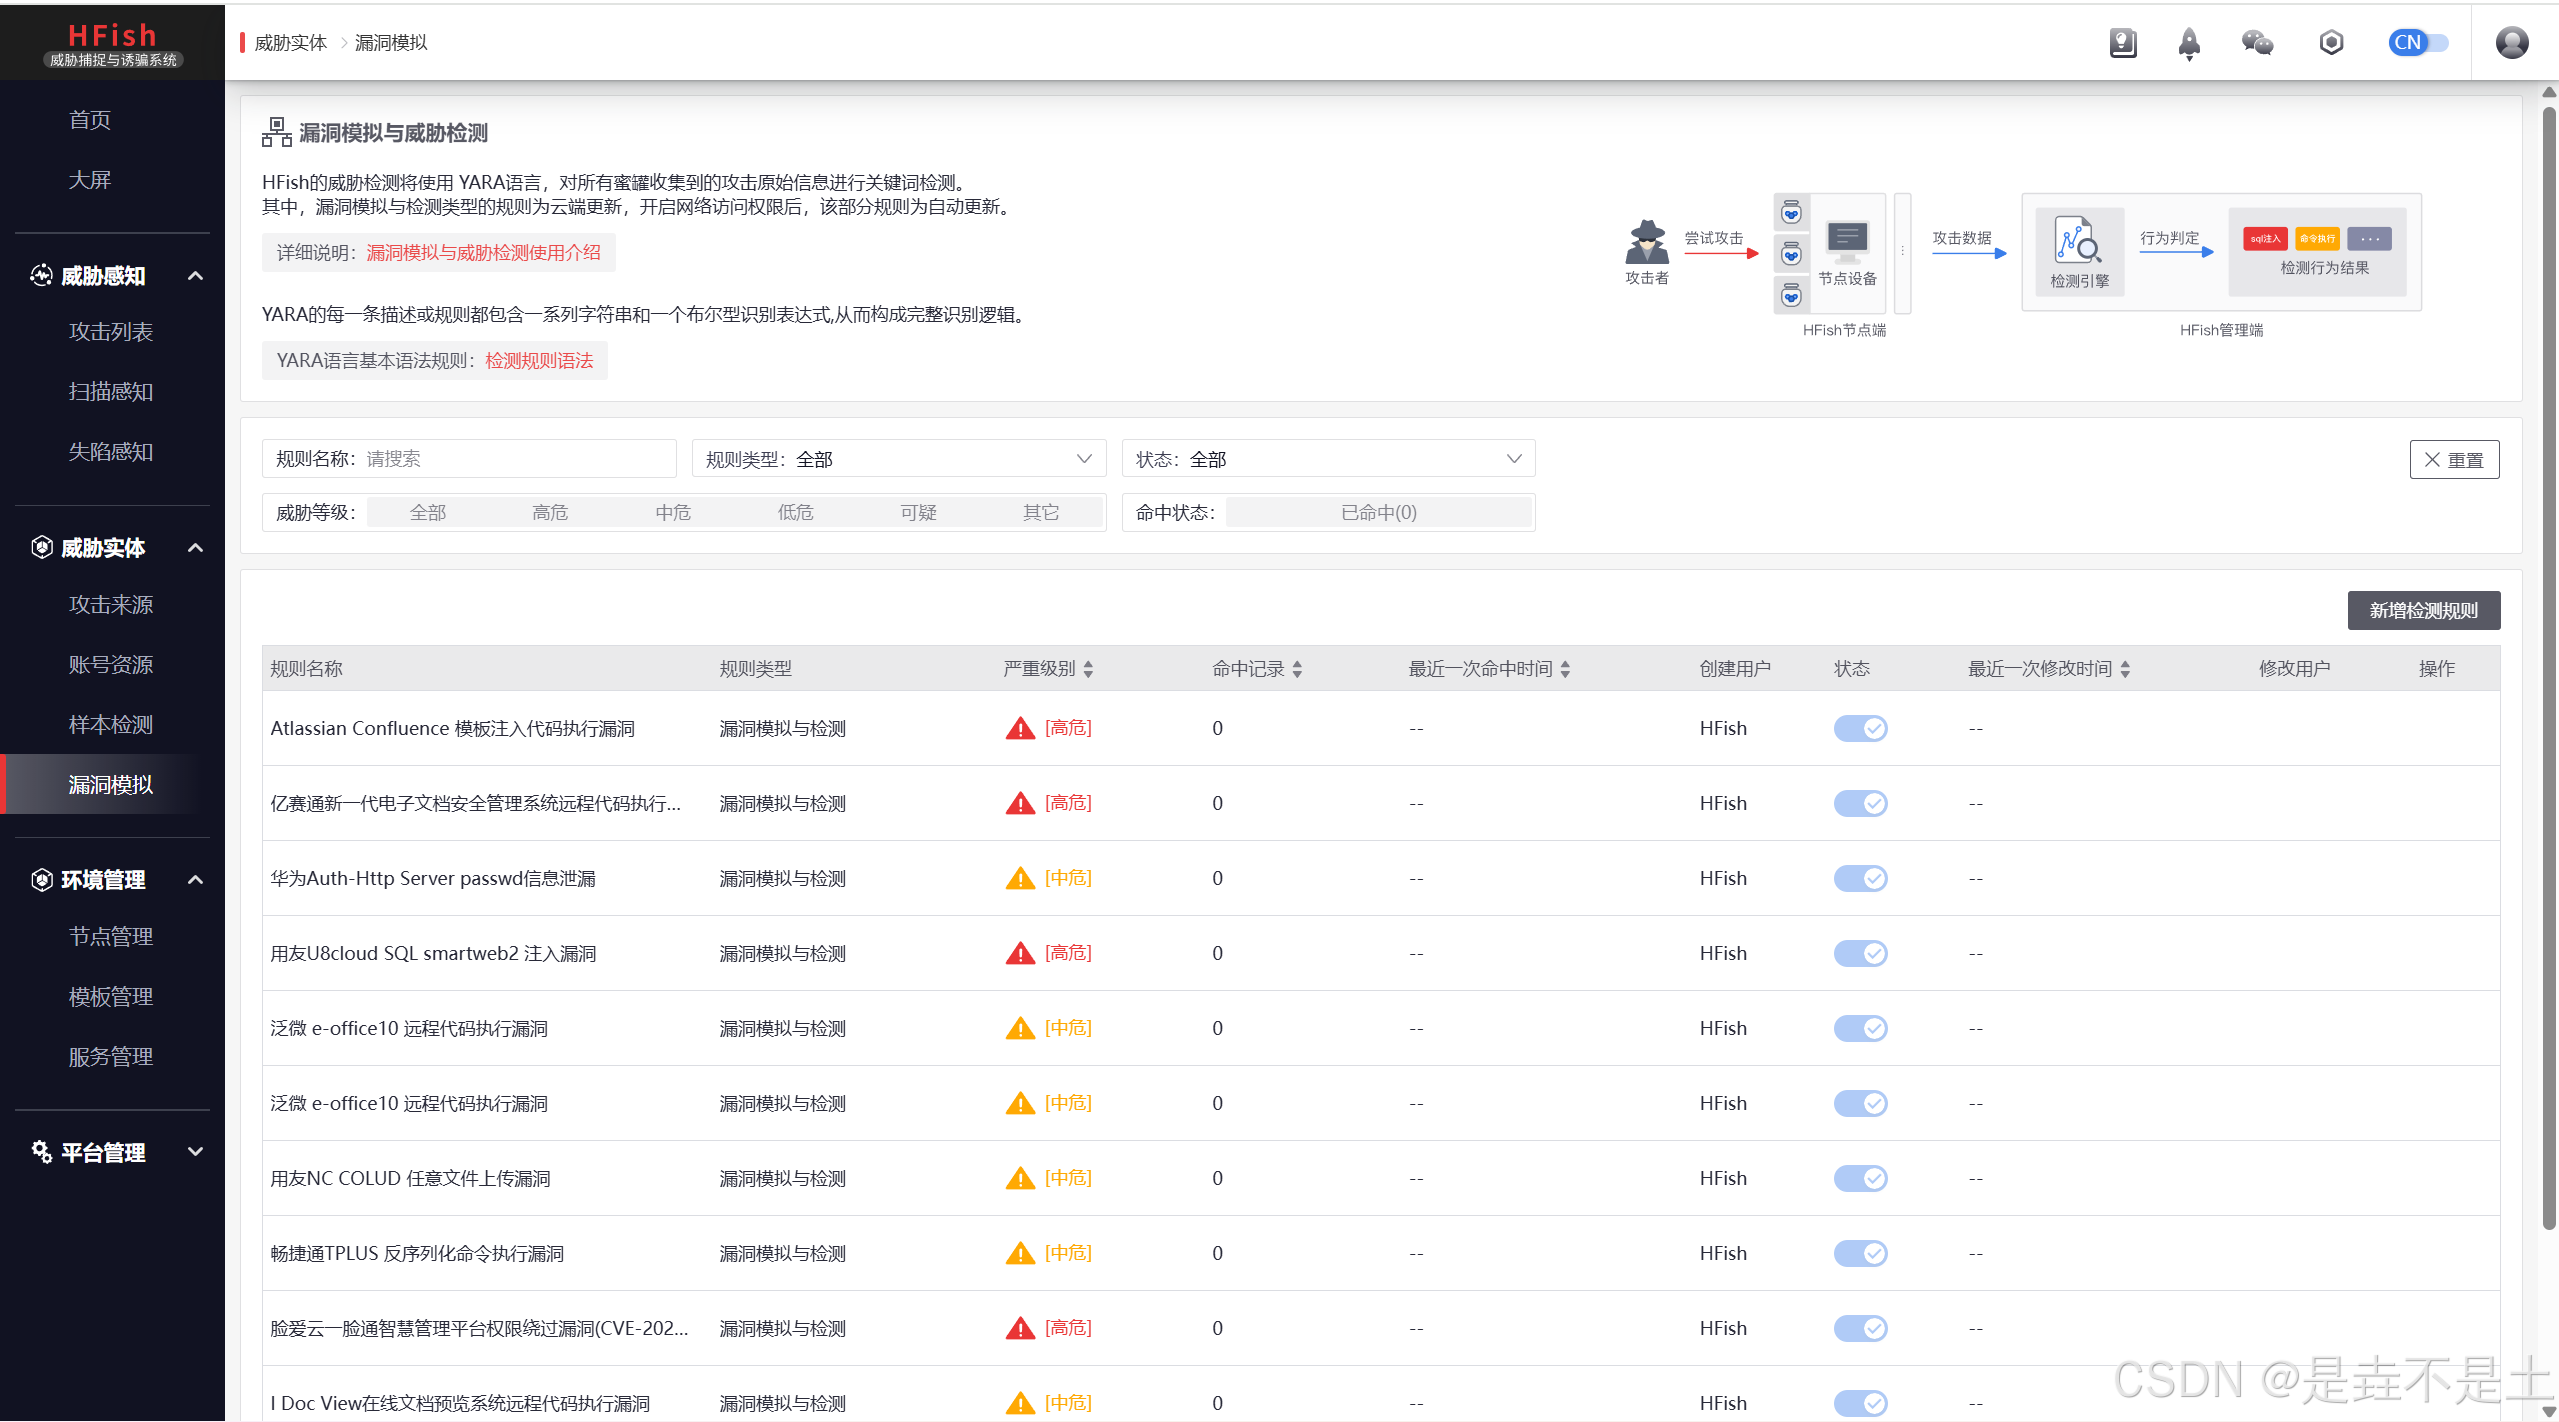Screen dimensions: 2559x1422
Task: Toggle the CN language switch
Action: pos(2418,43)
